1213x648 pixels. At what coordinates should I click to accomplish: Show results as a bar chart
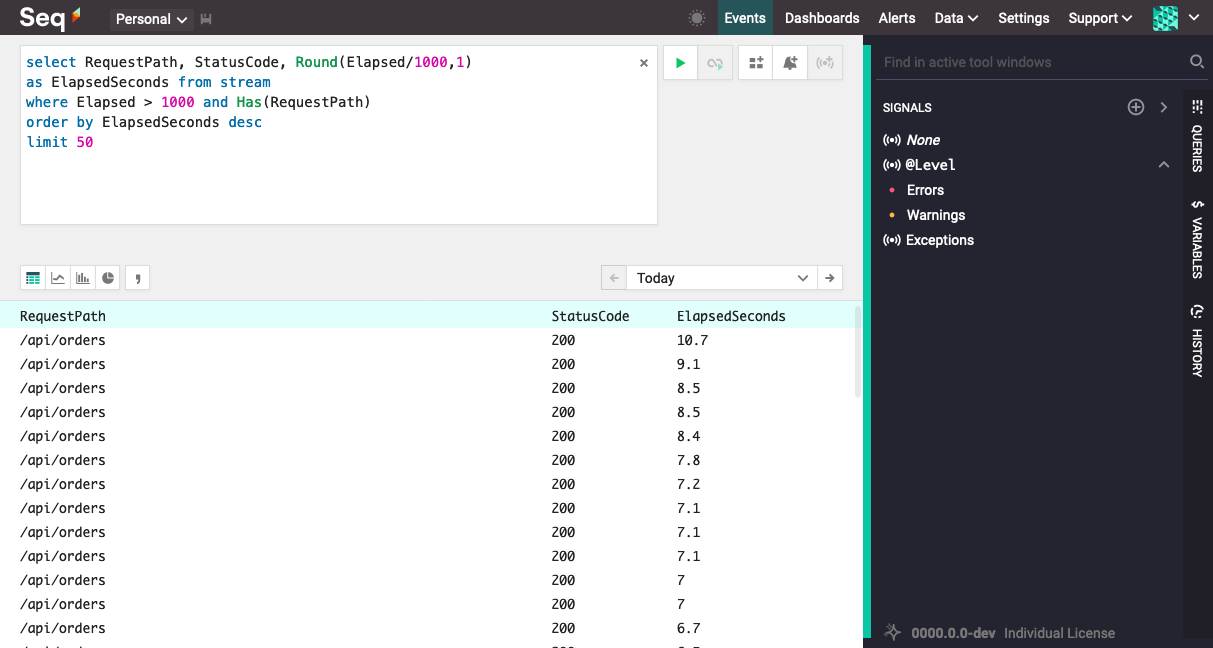click(x=83, y=278)
